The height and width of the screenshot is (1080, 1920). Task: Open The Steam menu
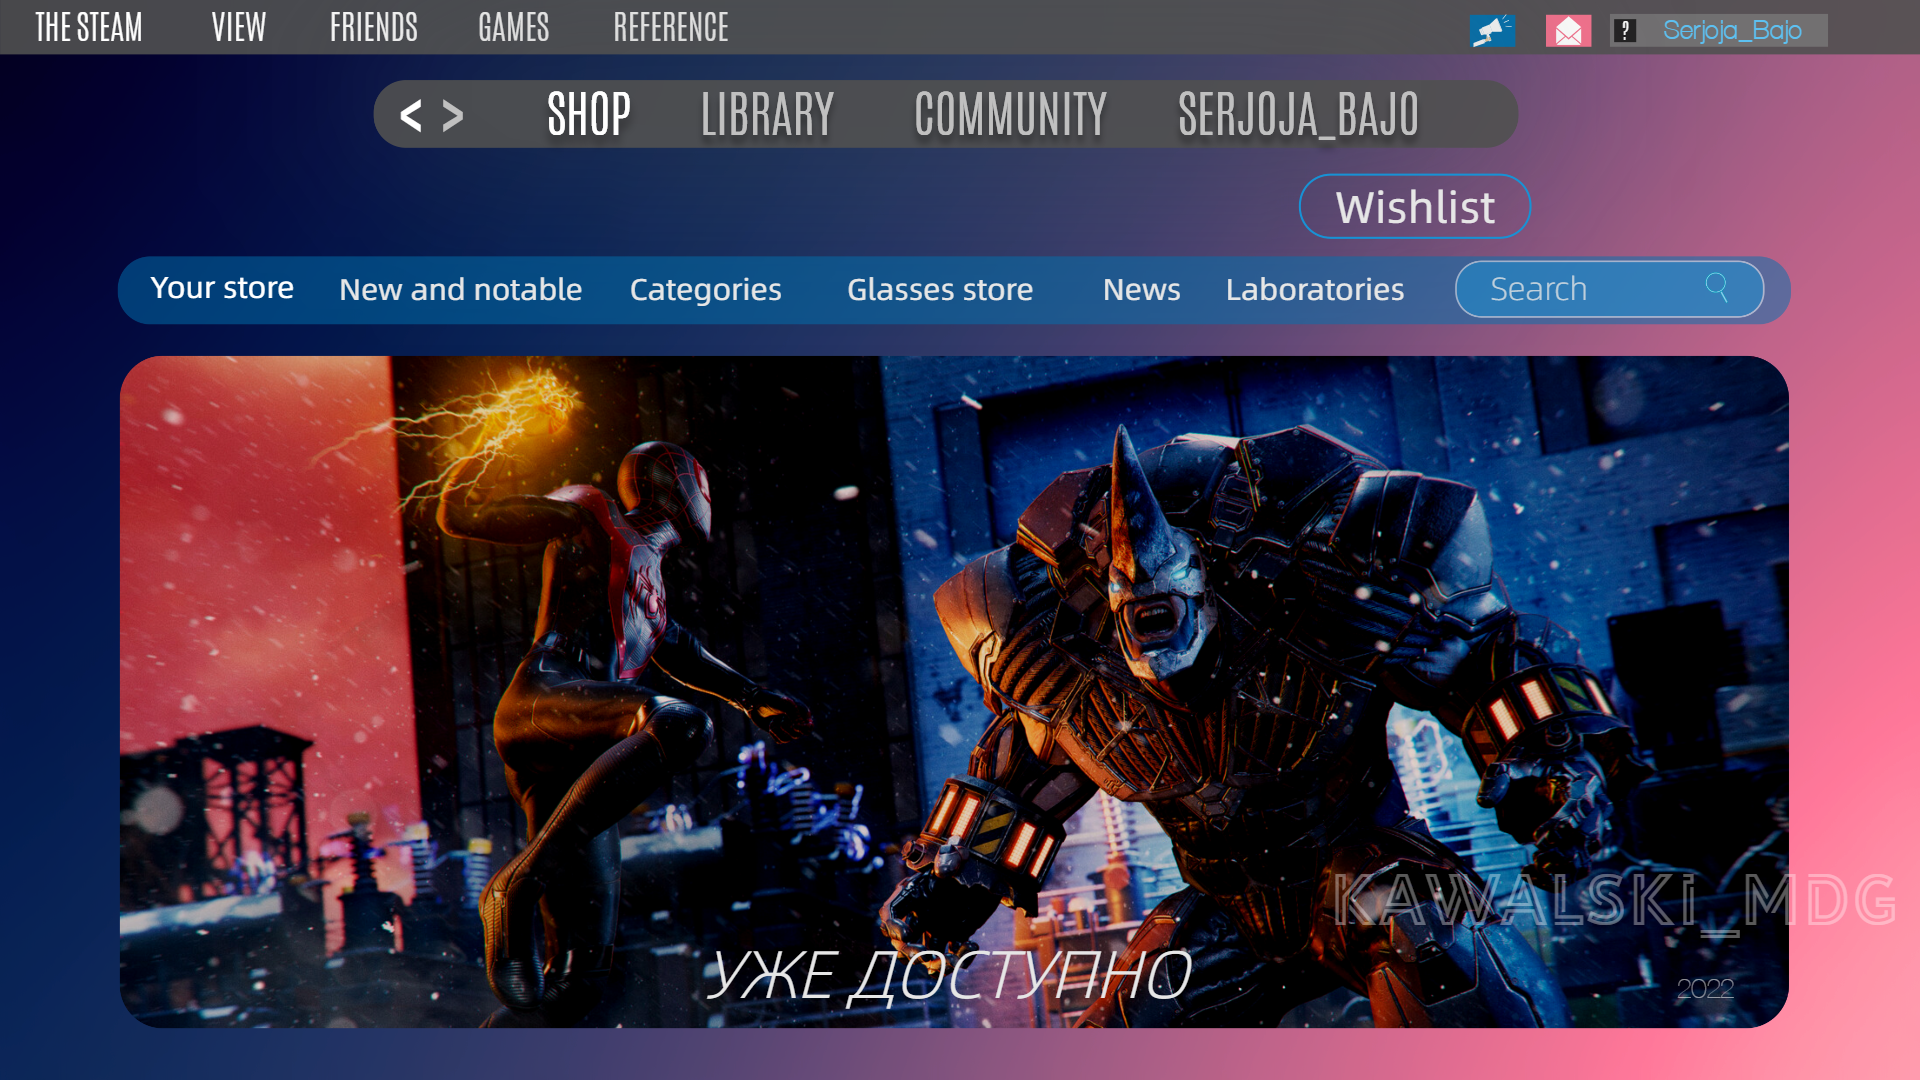coord(89,27)
